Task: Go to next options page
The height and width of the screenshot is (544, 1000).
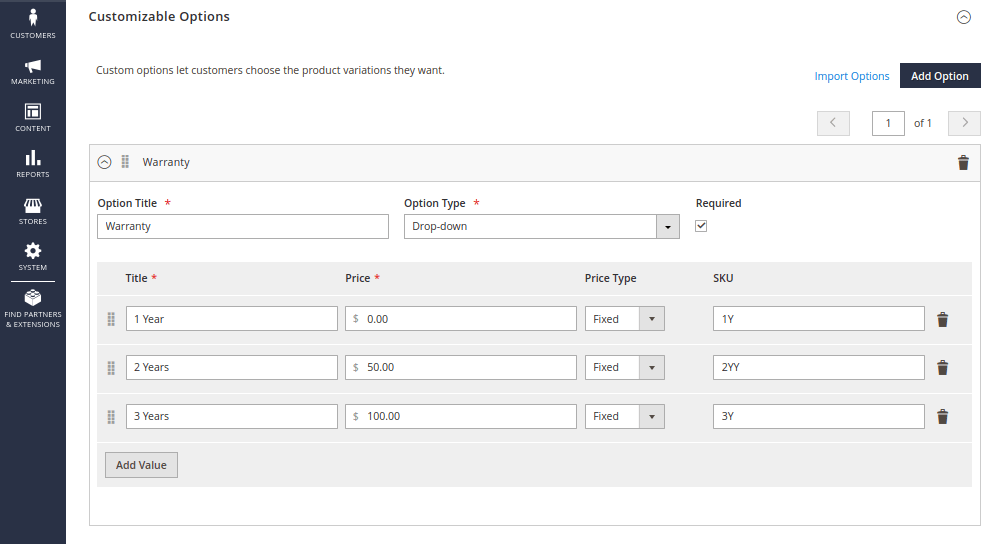Action: coord(964,123)
